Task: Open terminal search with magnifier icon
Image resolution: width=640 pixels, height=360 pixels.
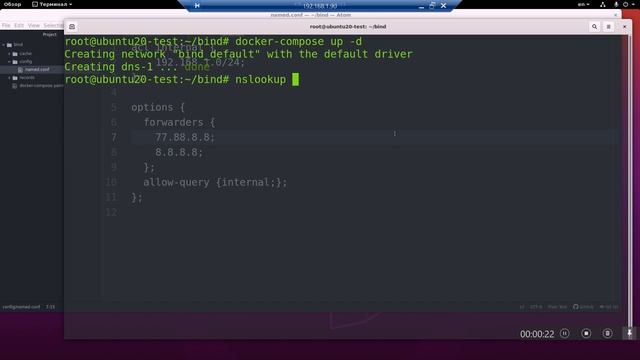Action: pos(594,27)
